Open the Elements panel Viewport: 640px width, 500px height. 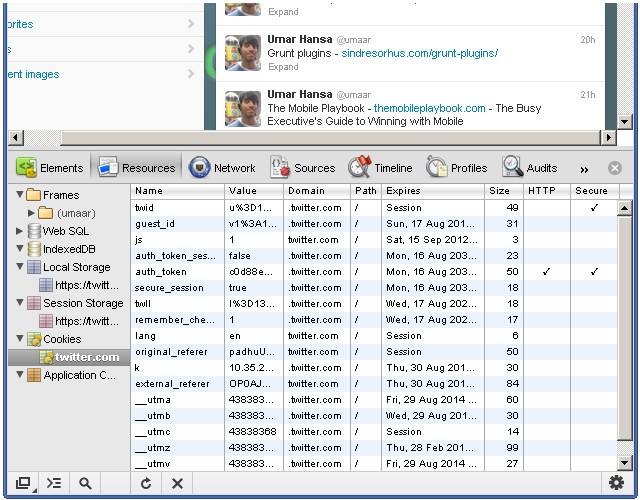click(49, 168)
